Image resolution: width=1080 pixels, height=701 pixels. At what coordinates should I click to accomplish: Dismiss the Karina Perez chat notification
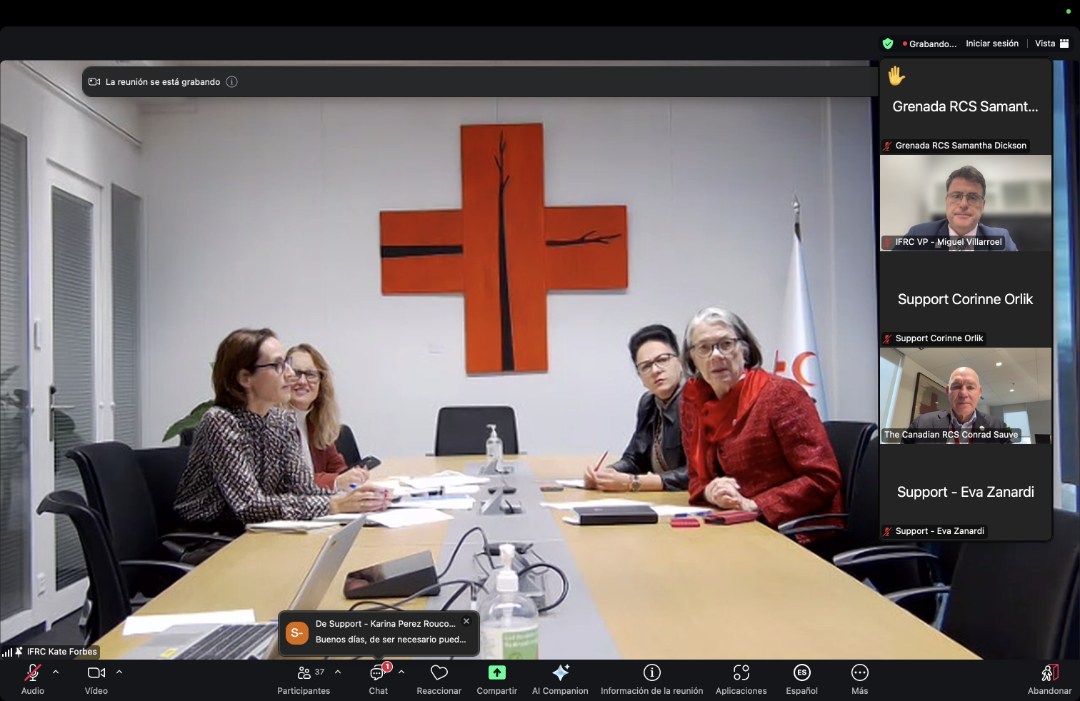466,621
